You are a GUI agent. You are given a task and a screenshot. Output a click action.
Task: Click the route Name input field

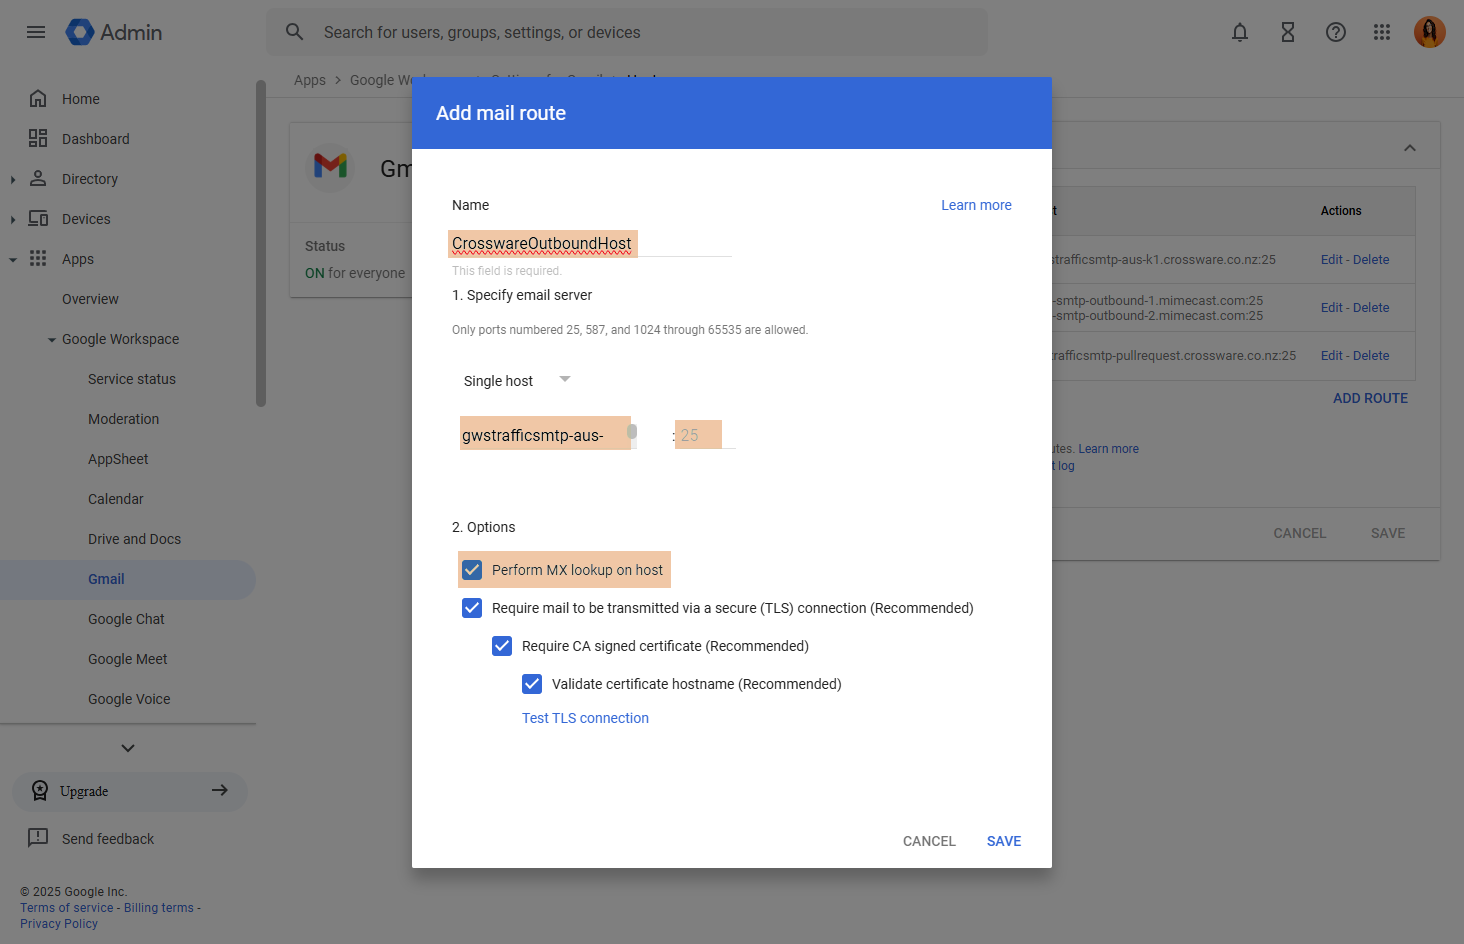coord(590,244)
